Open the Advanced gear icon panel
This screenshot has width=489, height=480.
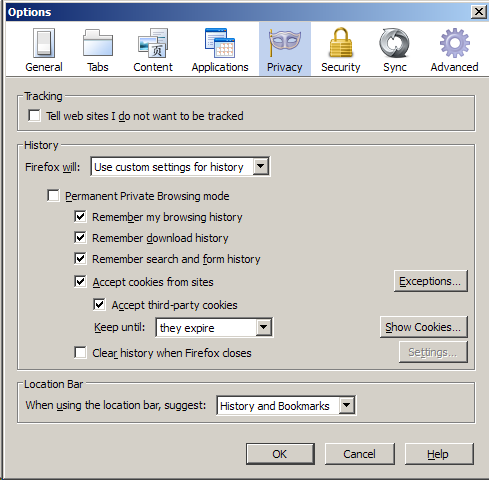coord(455,43)
